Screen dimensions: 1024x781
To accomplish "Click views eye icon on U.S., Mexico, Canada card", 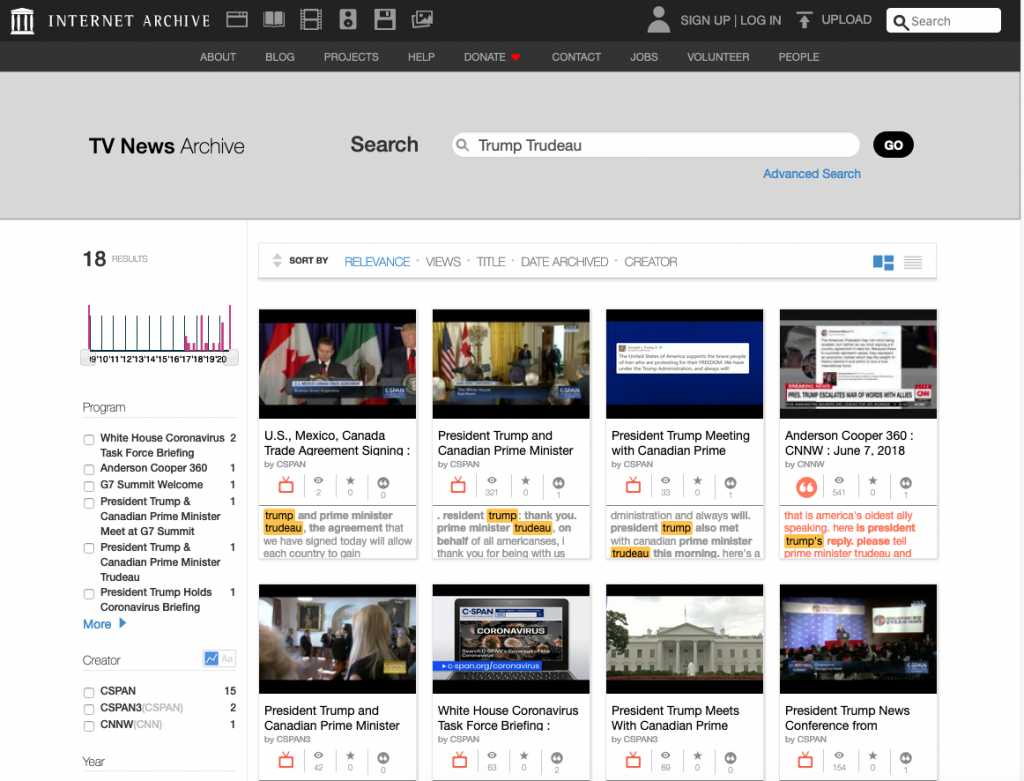I will (x=318, y=481).
